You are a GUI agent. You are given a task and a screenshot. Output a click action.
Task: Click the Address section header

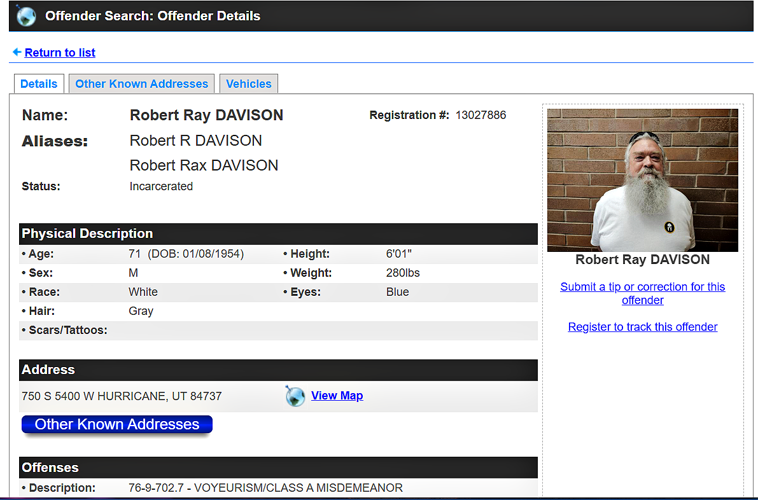coord(278,370)
